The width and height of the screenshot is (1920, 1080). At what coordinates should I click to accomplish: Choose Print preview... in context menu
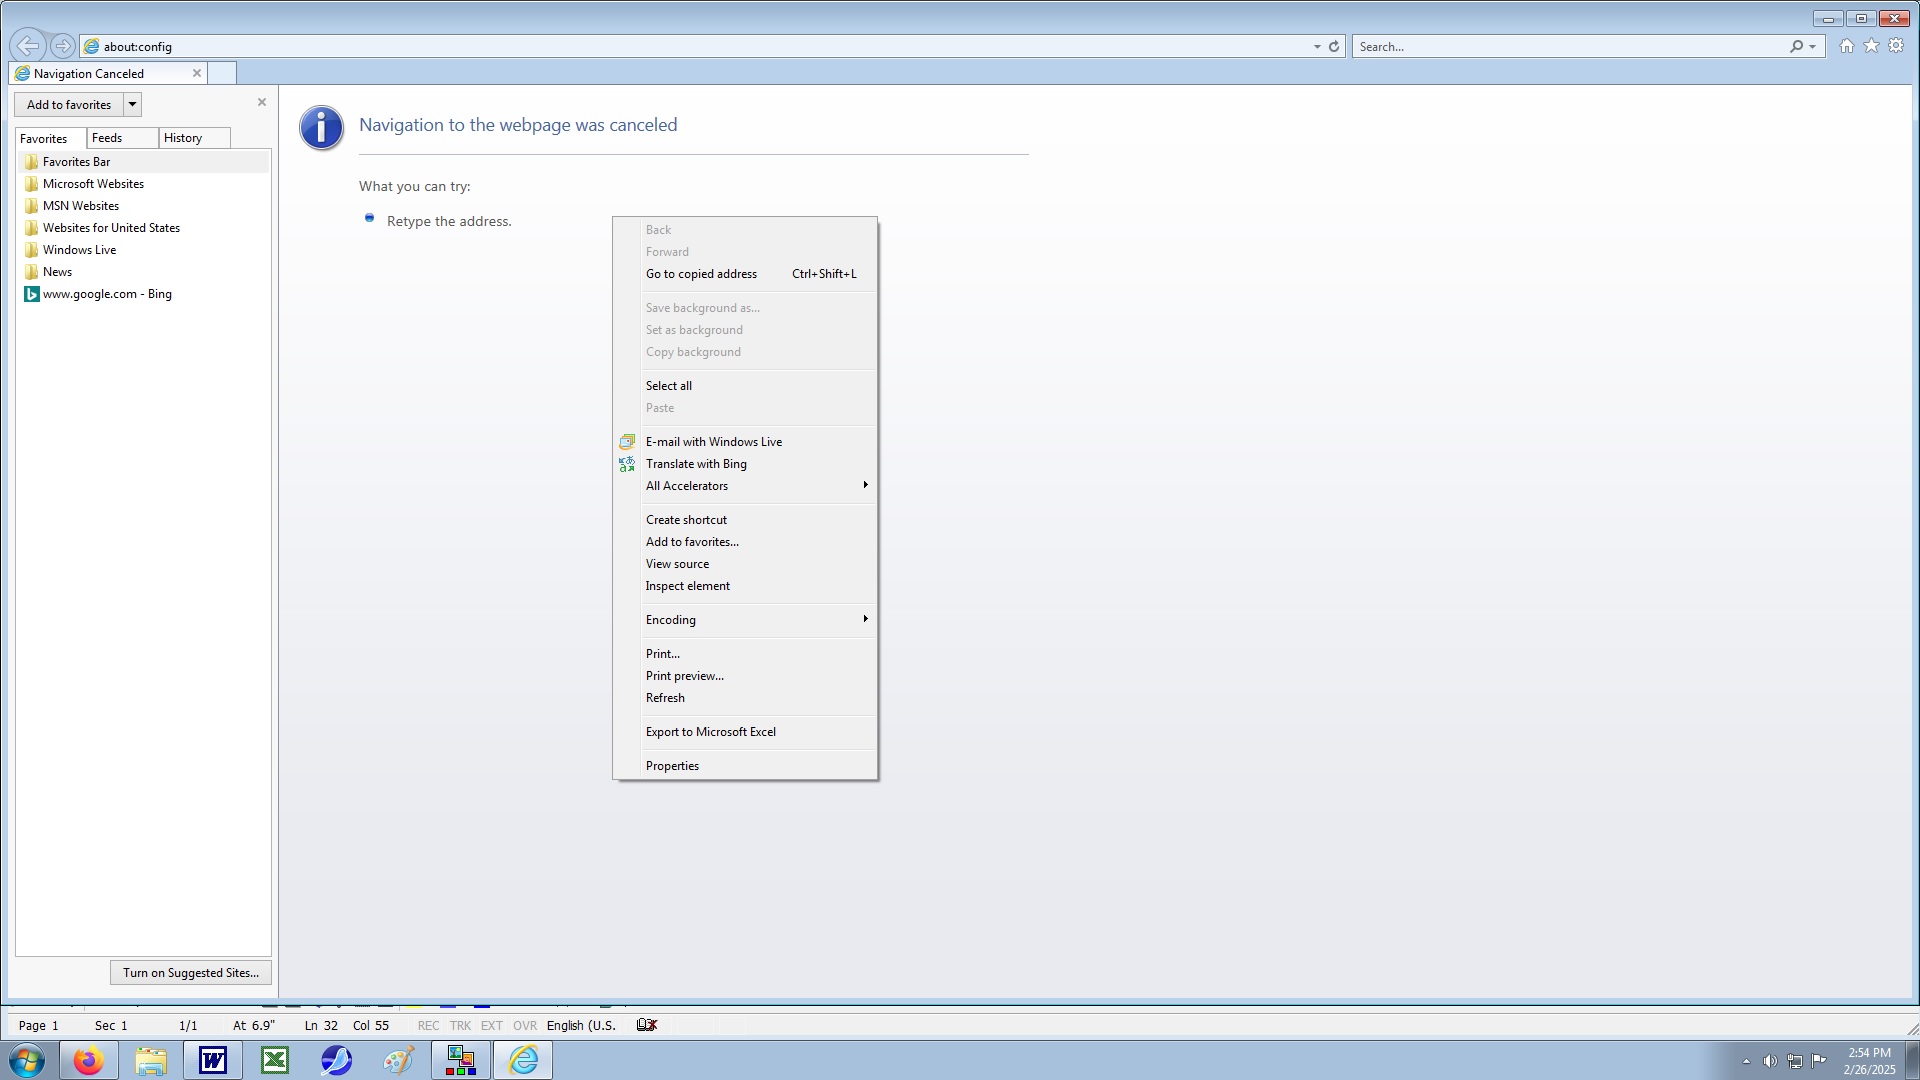[x=745, y=676]
